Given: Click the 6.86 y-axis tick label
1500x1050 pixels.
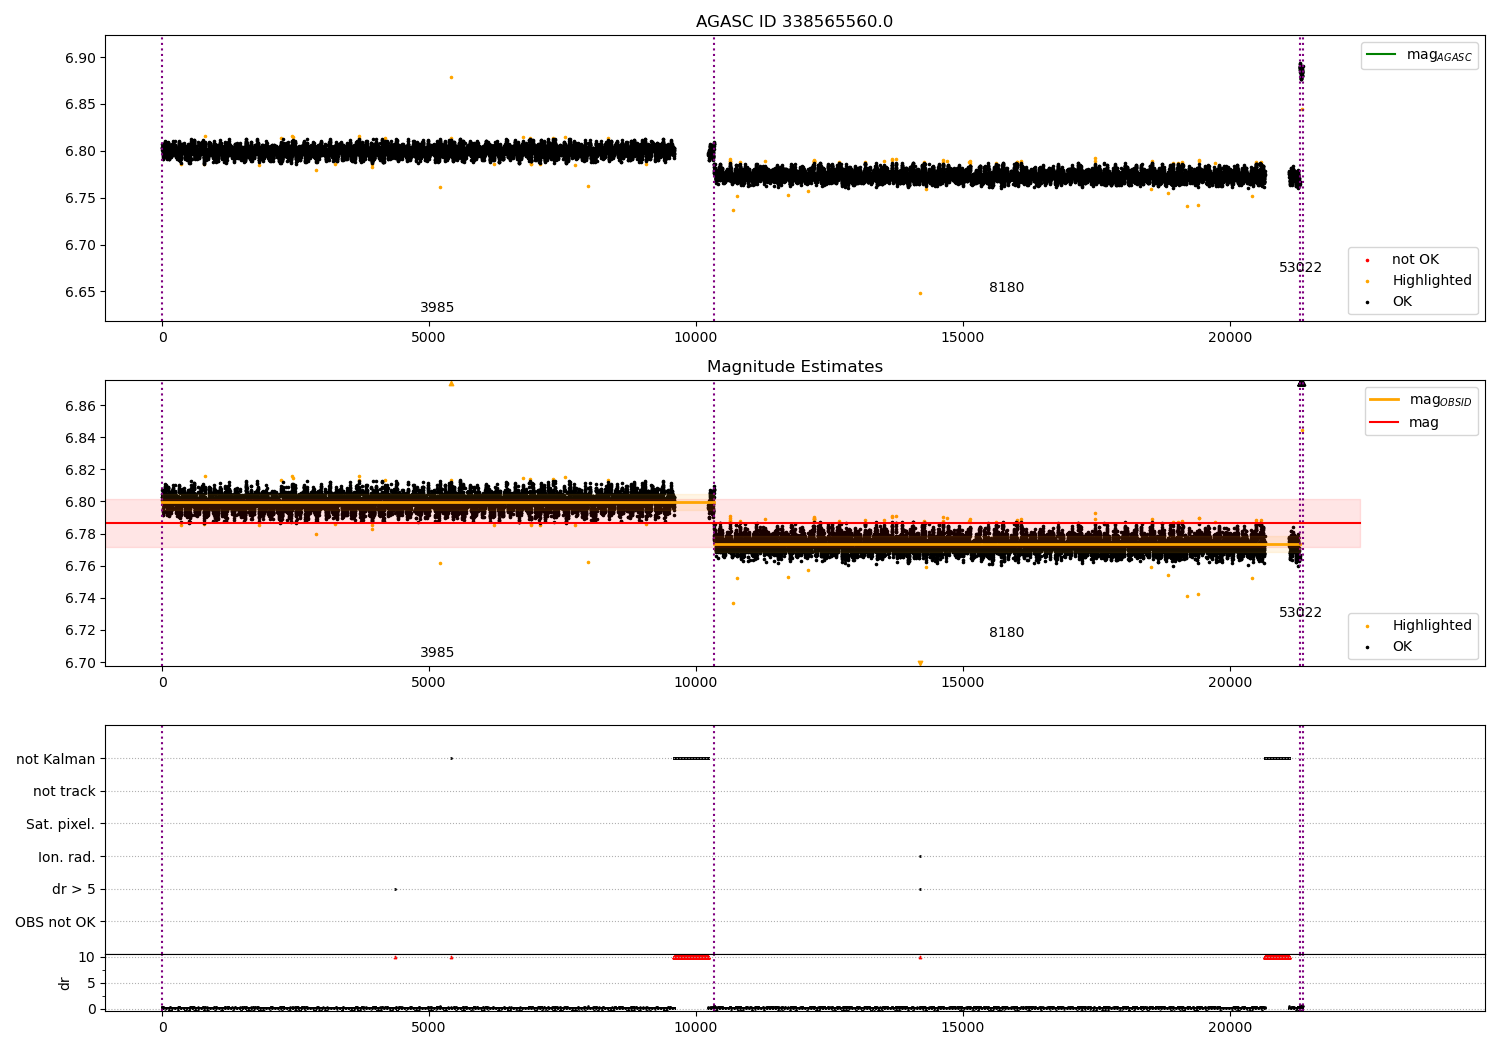Looking at the screenshot, I should [x=80, y=406].
